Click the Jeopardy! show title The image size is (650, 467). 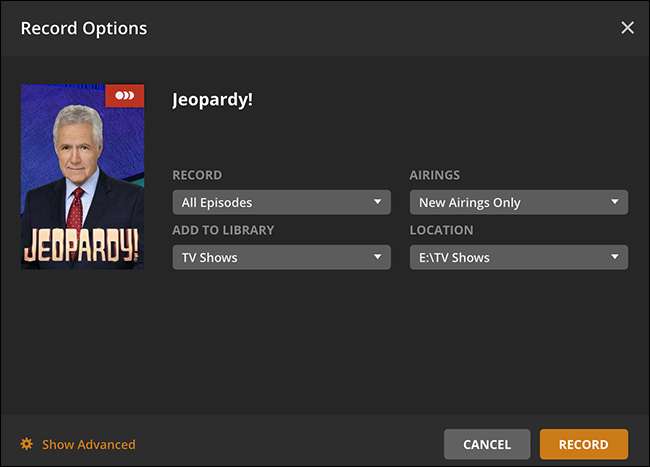tap(212, 100)
